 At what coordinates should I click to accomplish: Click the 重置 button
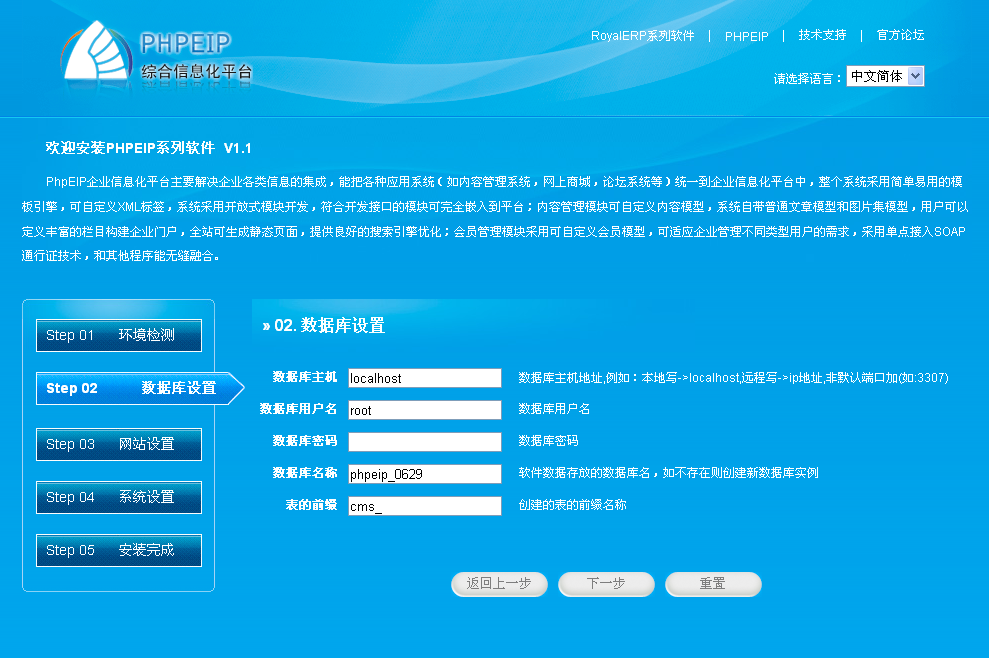713,584
